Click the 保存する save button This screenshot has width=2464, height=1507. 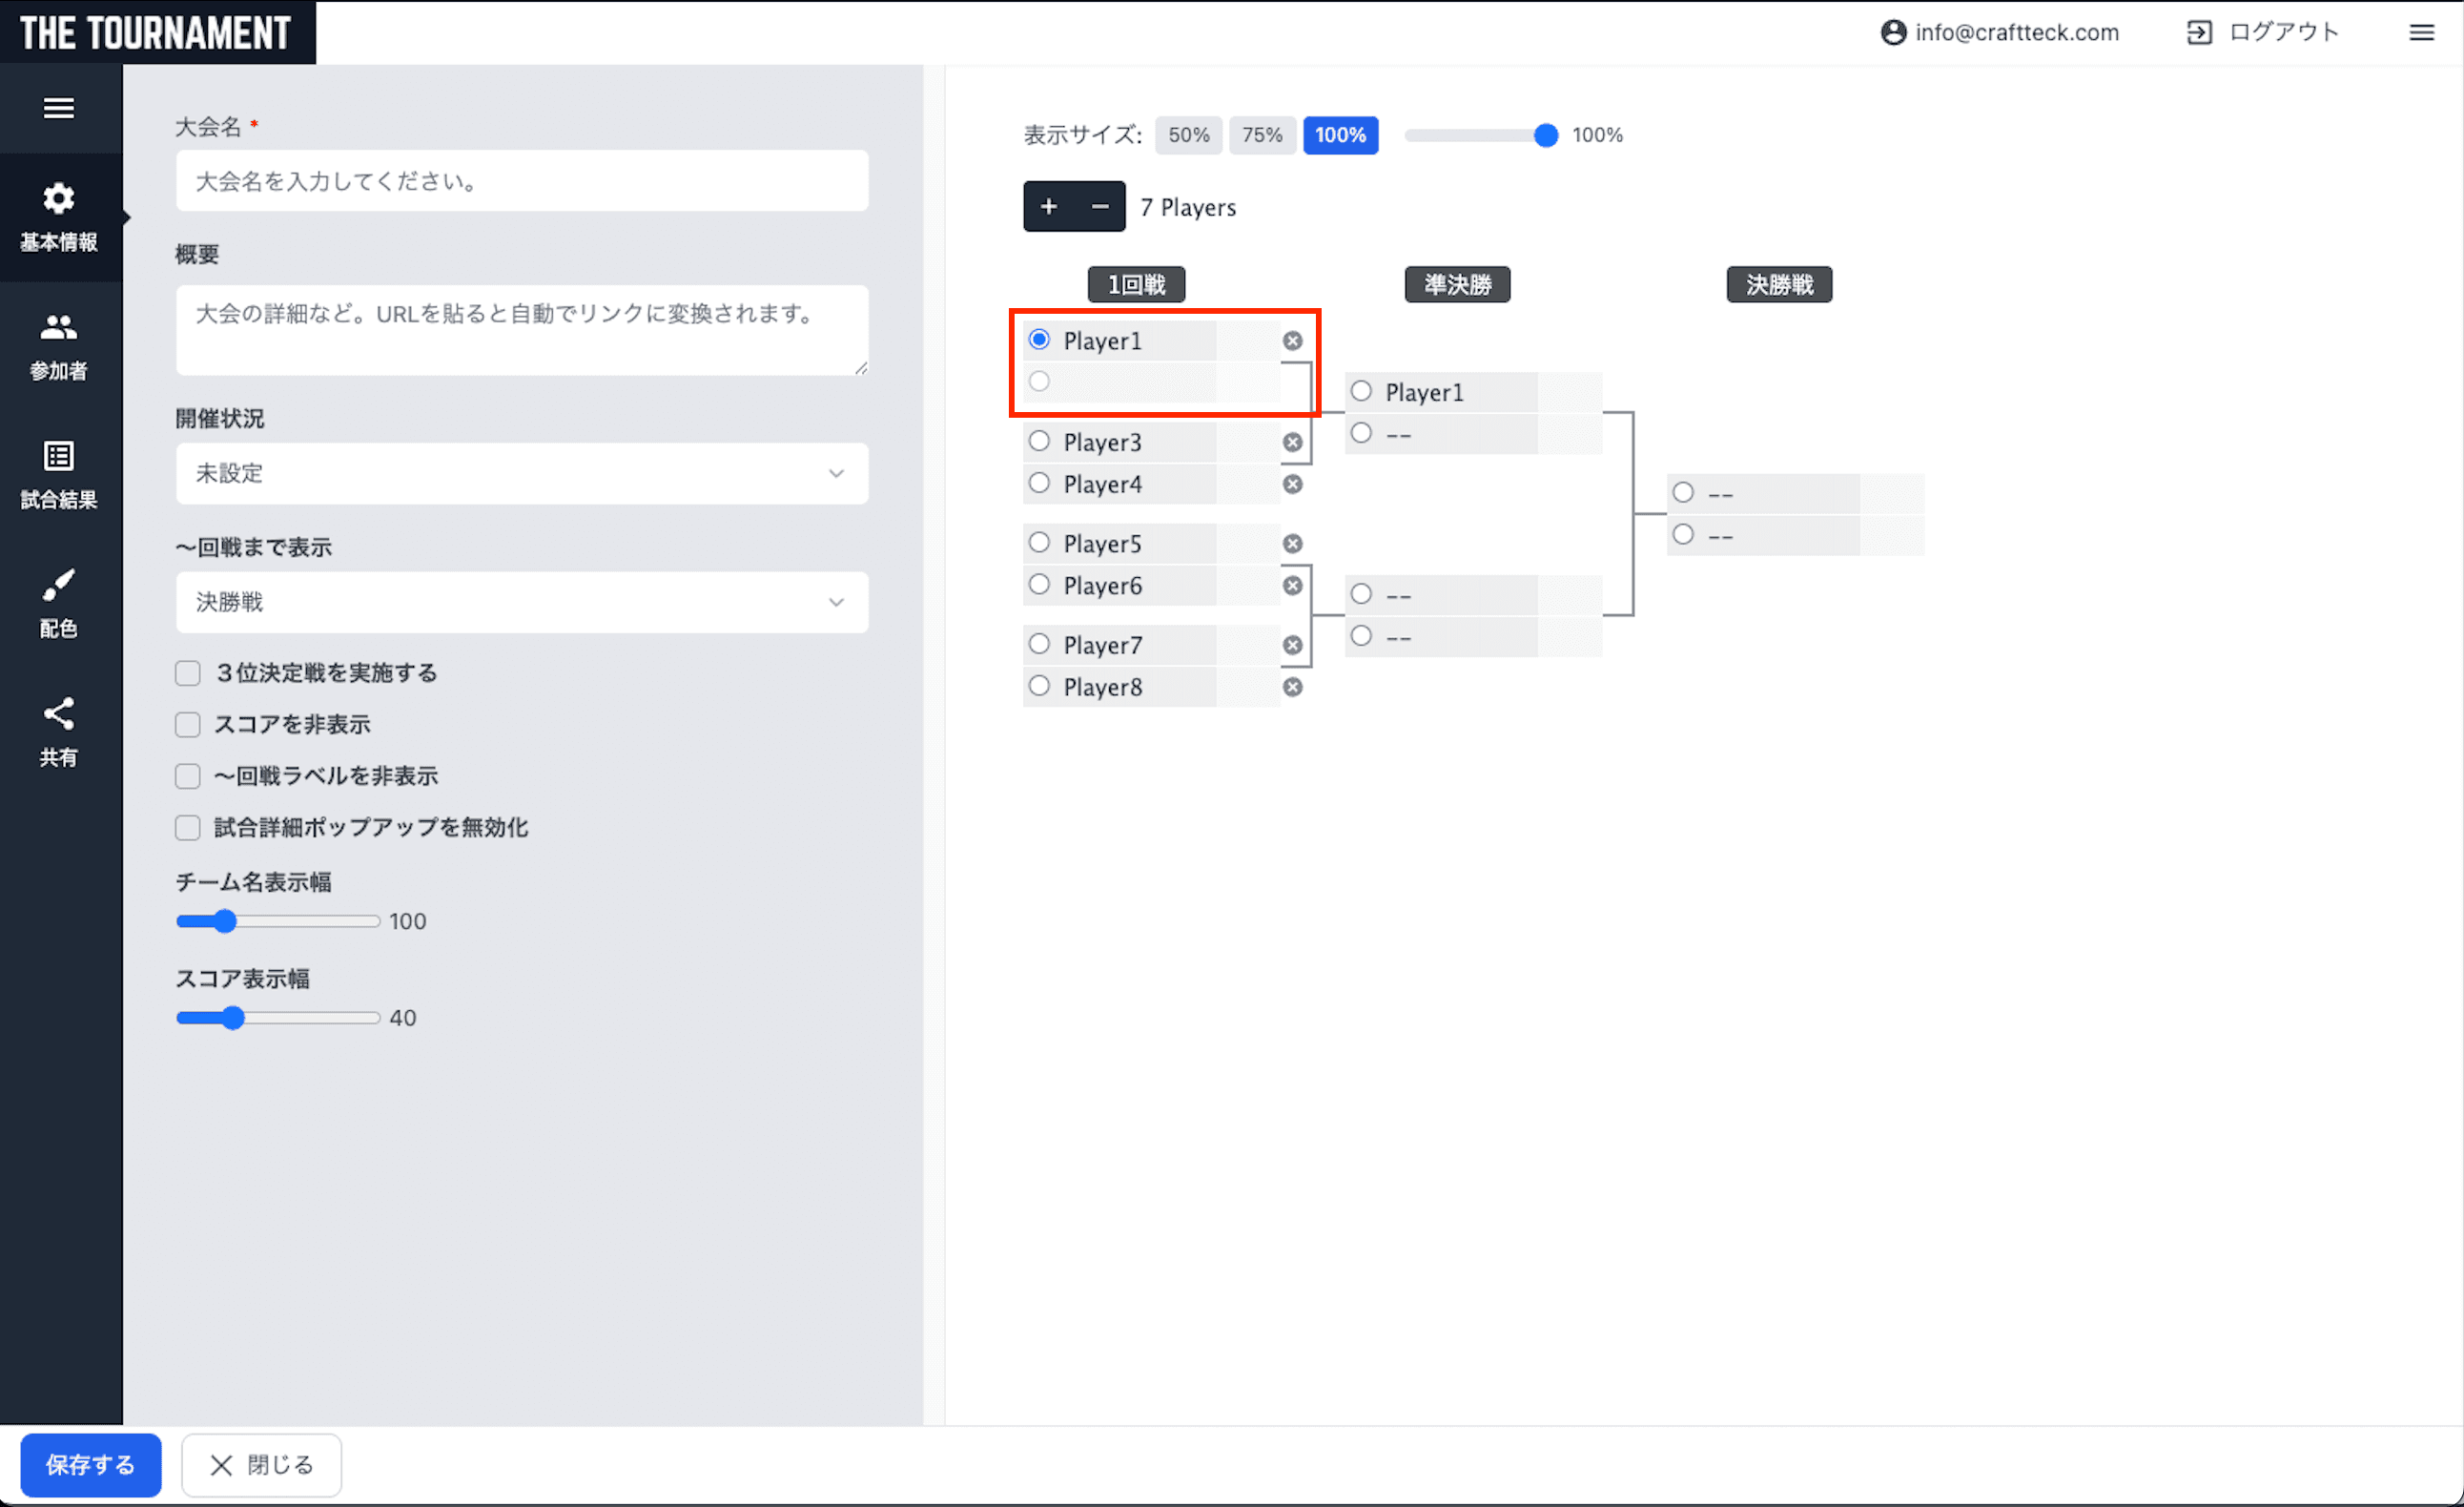point(90,1464)
